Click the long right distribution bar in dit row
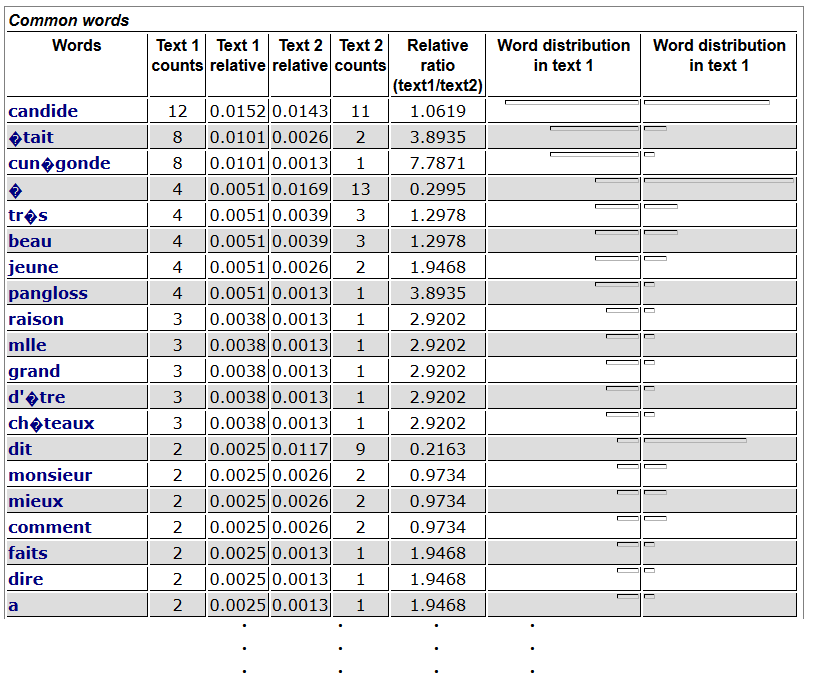Image resolution: width=823 pixels, height=686 pixels. (695, 440)
